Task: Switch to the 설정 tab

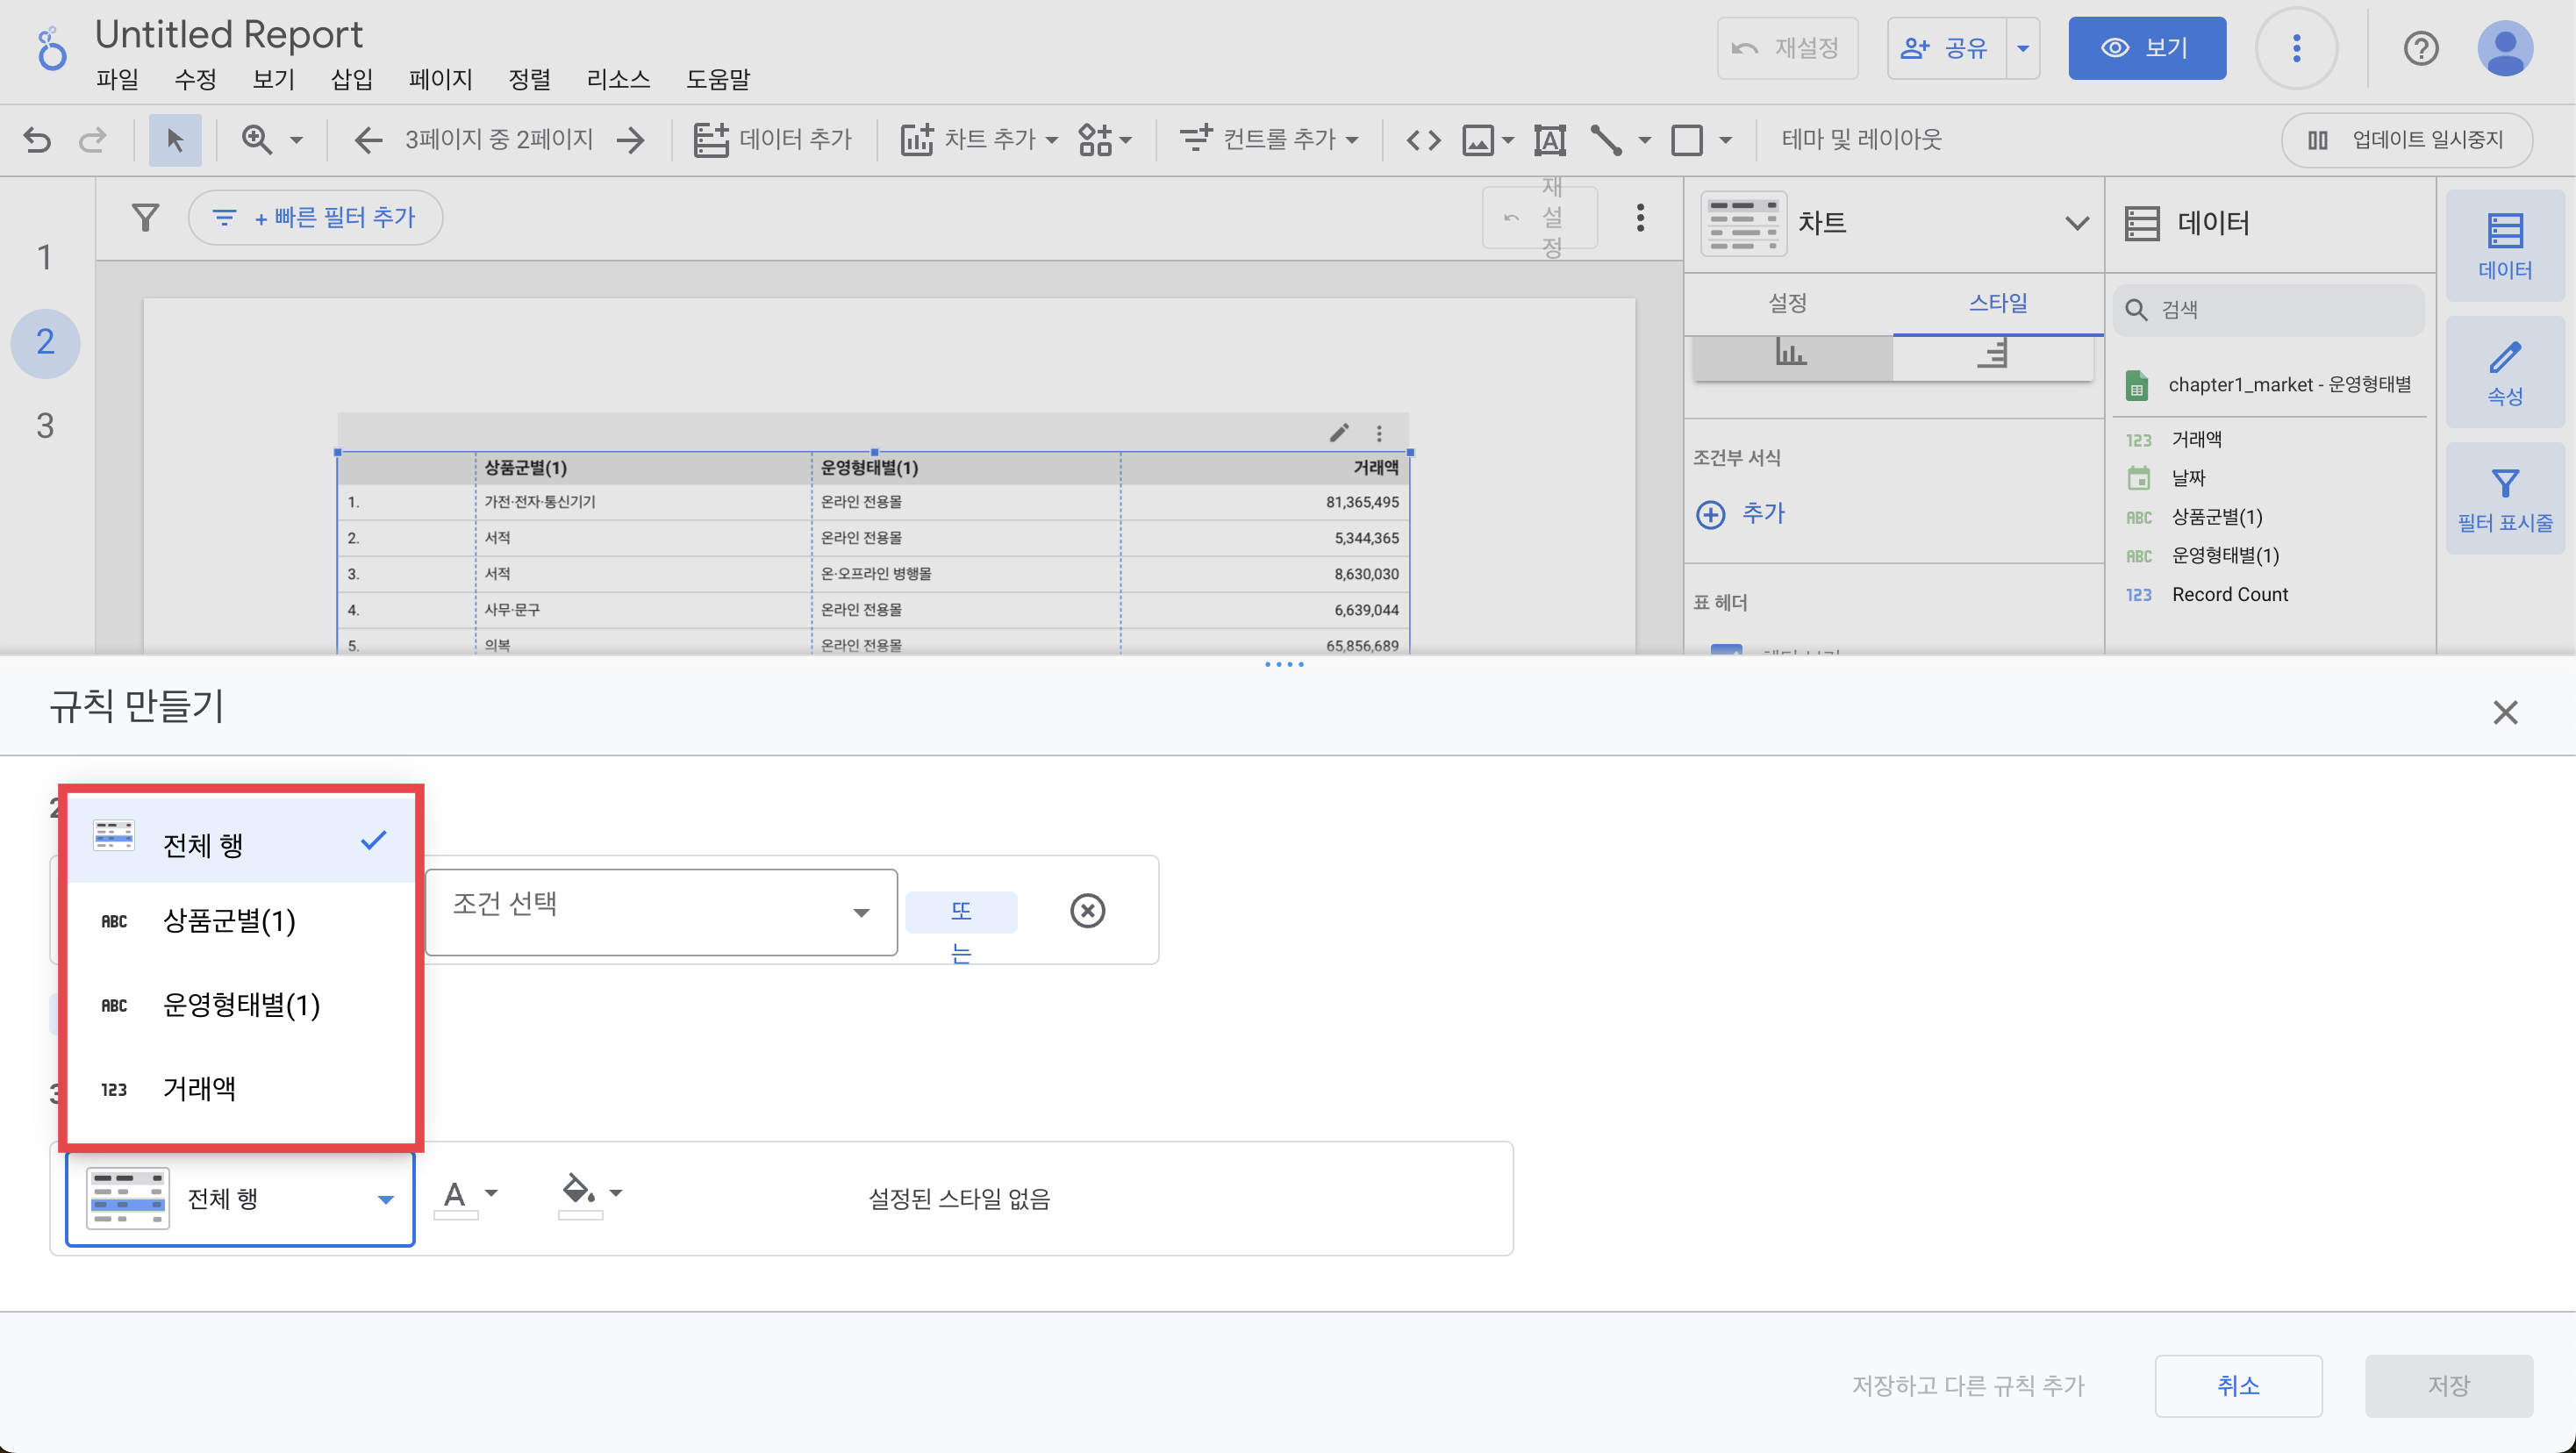Action: 1787,303
